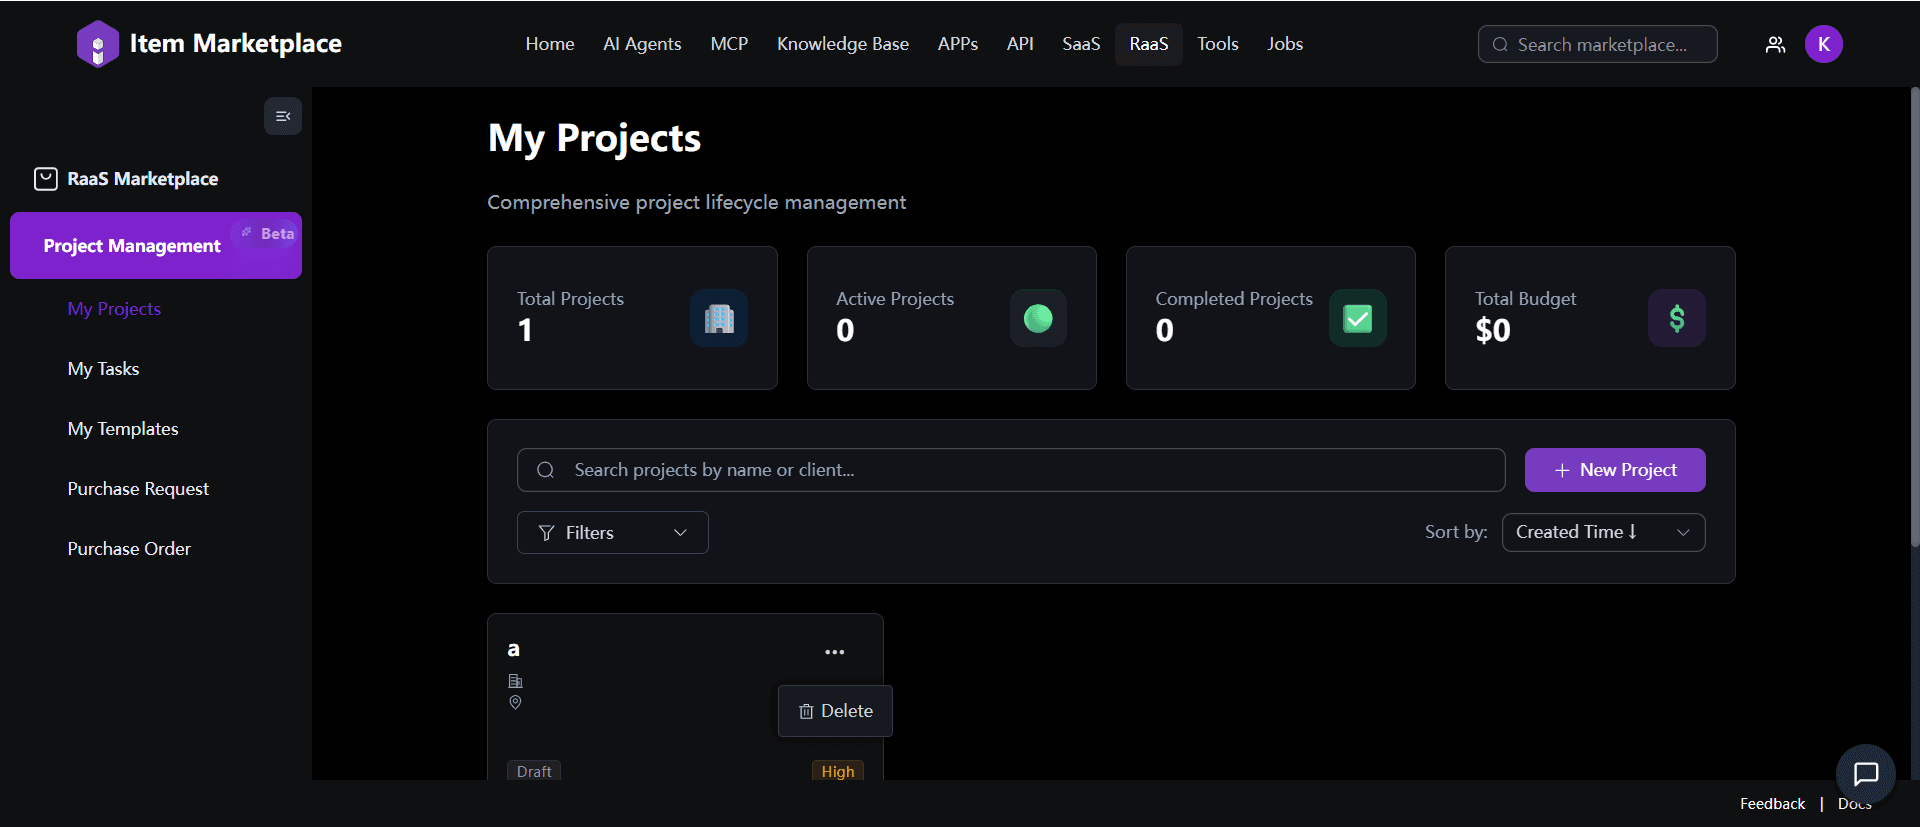Screen dimensions: 1920x827
Task: Click the Project Management Beta button
Action: tap(156, 245)
